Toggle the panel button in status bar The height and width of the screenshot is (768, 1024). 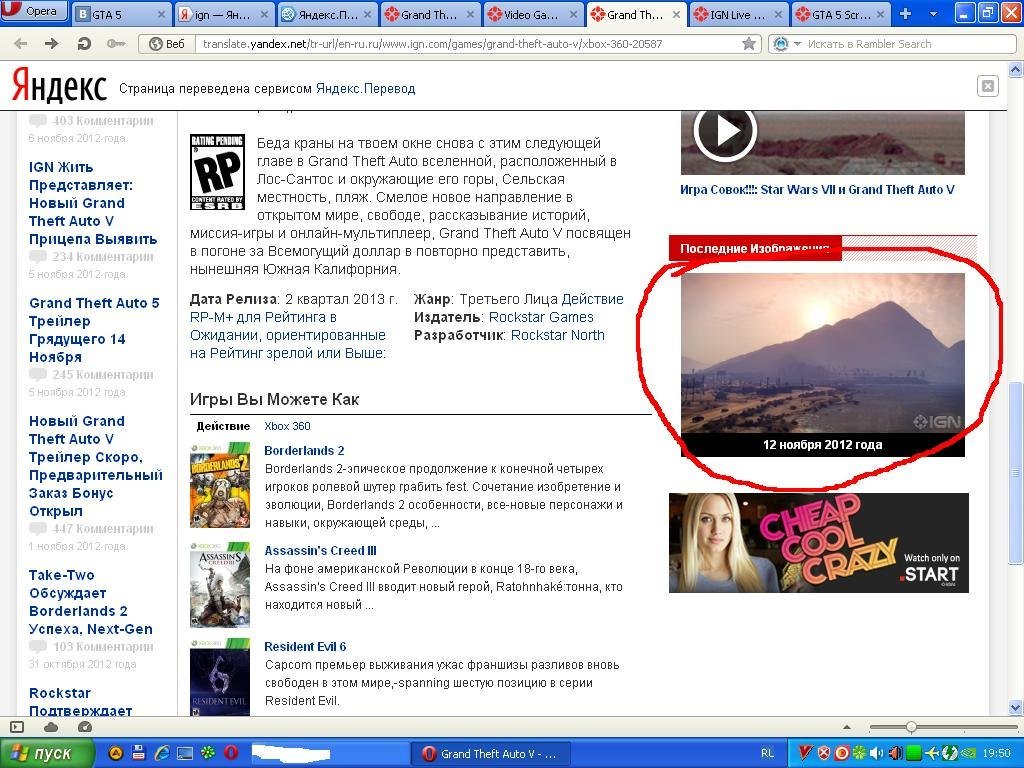point(17,727)
